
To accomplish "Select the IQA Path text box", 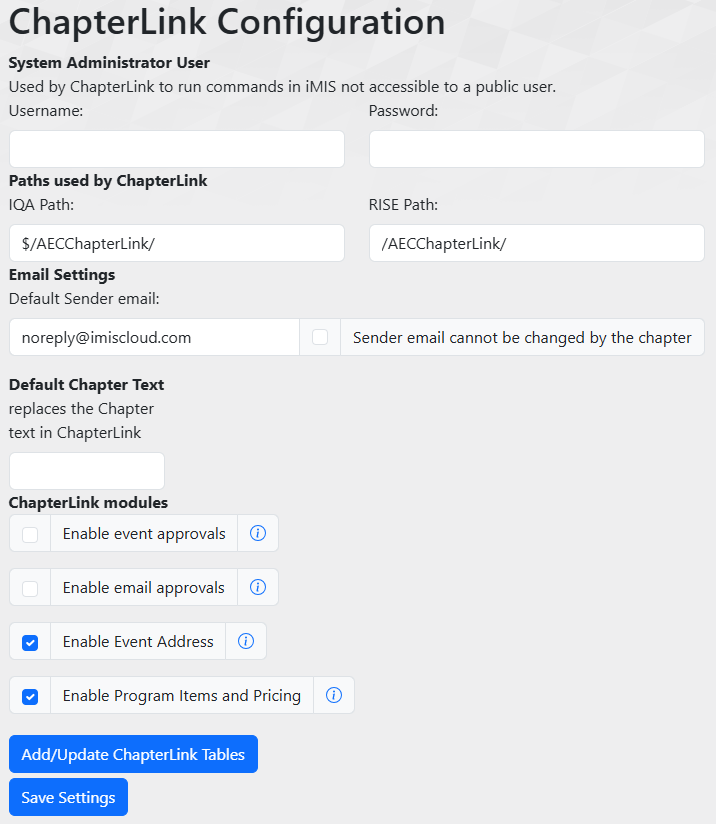I will point(177,243).
